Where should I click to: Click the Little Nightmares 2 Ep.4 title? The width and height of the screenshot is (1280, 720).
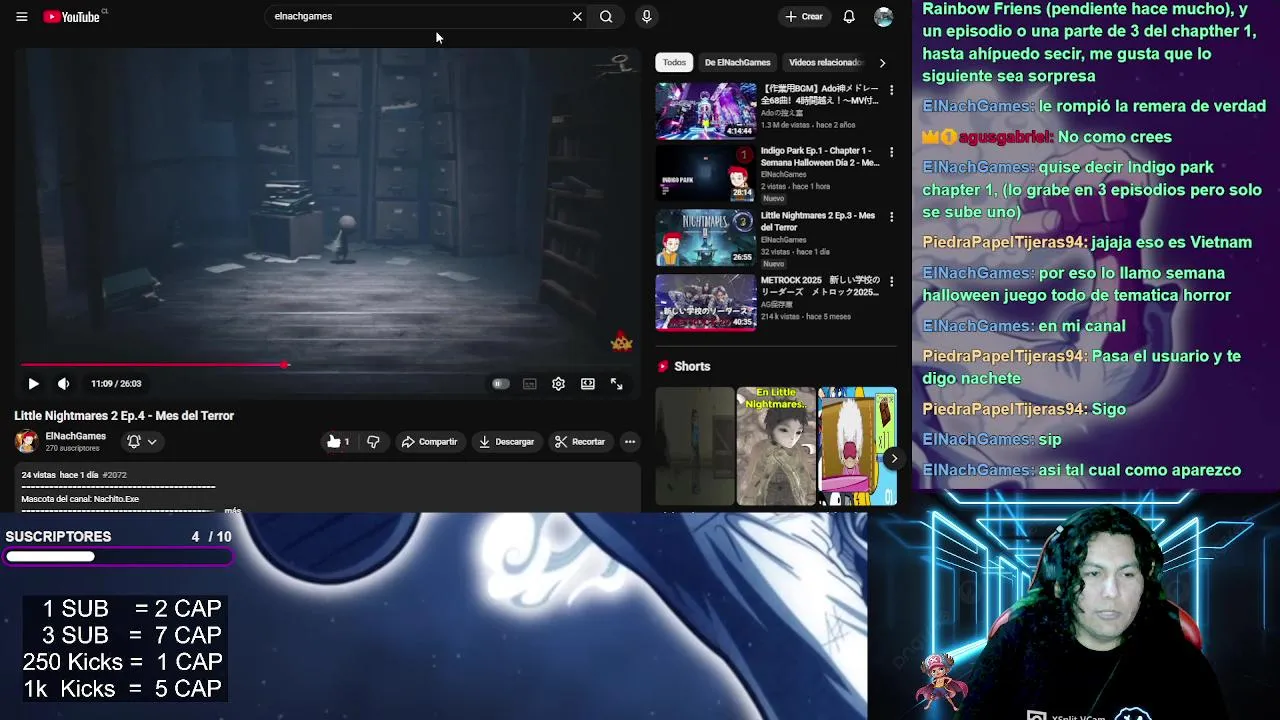(x=124, y=416)
